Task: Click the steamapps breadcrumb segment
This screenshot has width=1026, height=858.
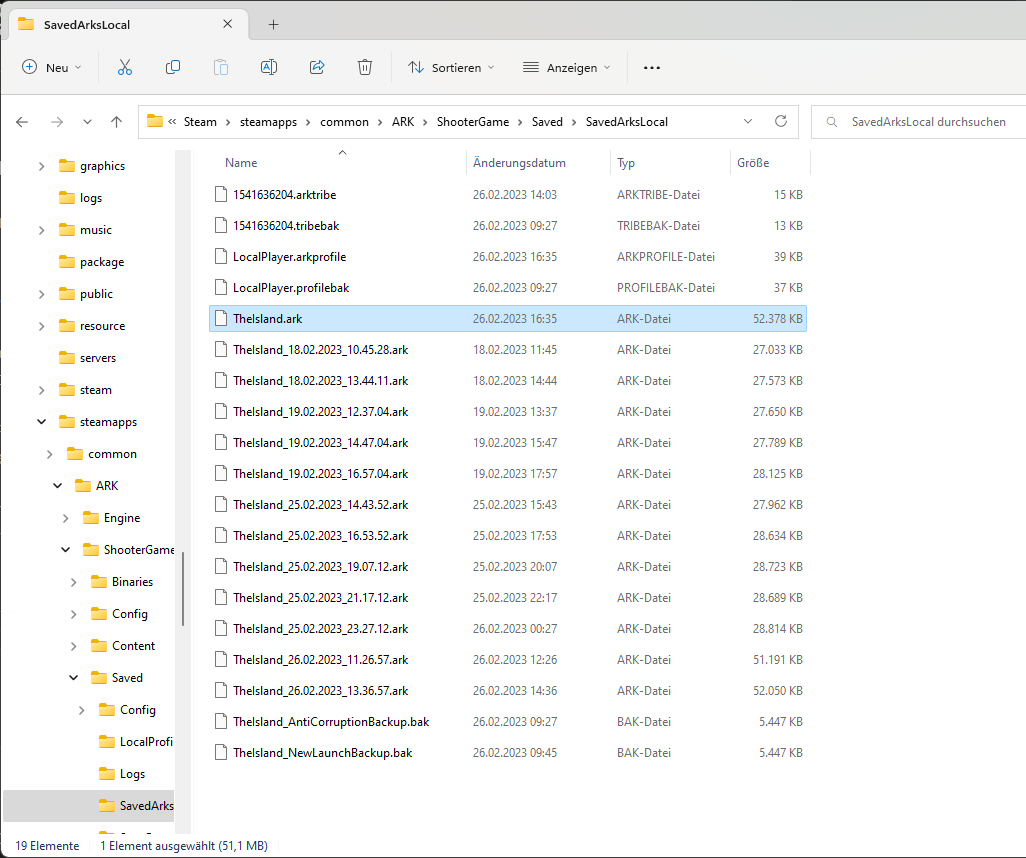Action: click(x=268, y=122)
